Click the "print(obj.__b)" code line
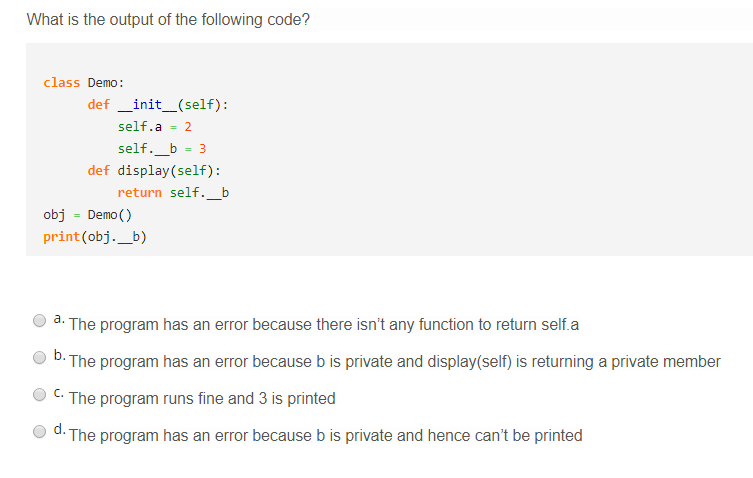 (x=96, y=236)
